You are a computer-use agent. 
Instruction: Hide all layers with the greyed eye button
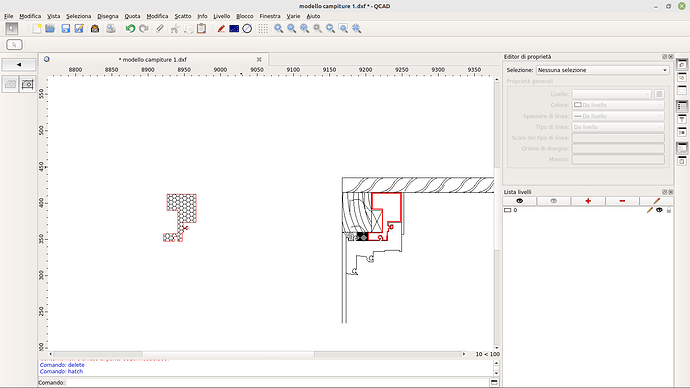[x=554, y=201]
